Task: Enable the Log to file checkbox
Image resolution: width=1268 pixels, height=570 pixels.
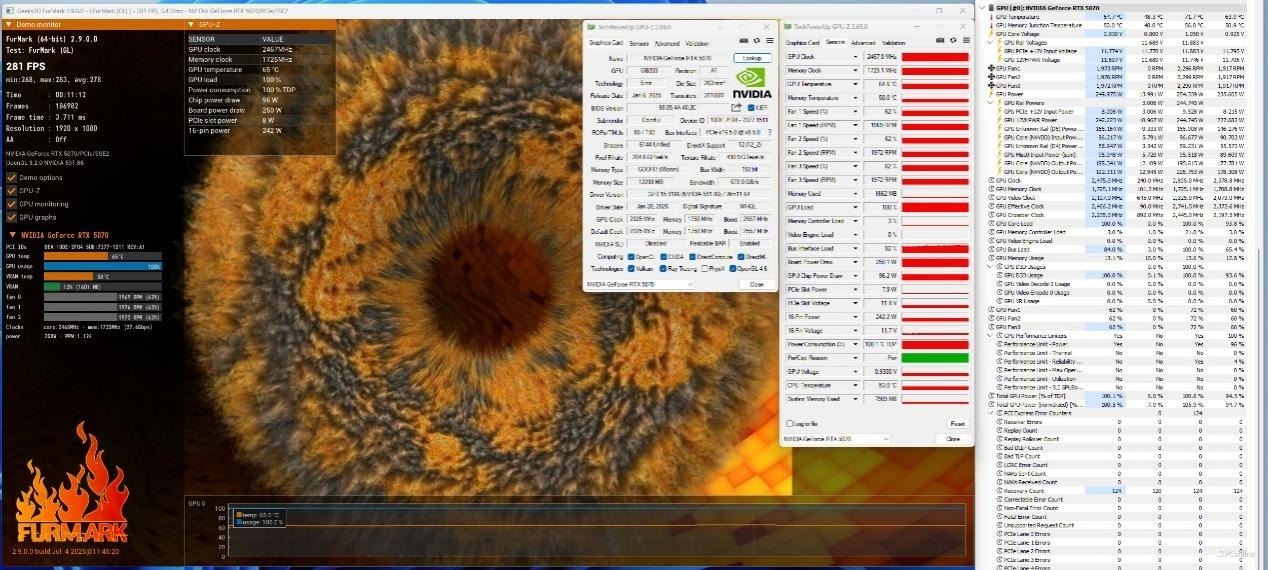Action: click(x=791, y=423)
